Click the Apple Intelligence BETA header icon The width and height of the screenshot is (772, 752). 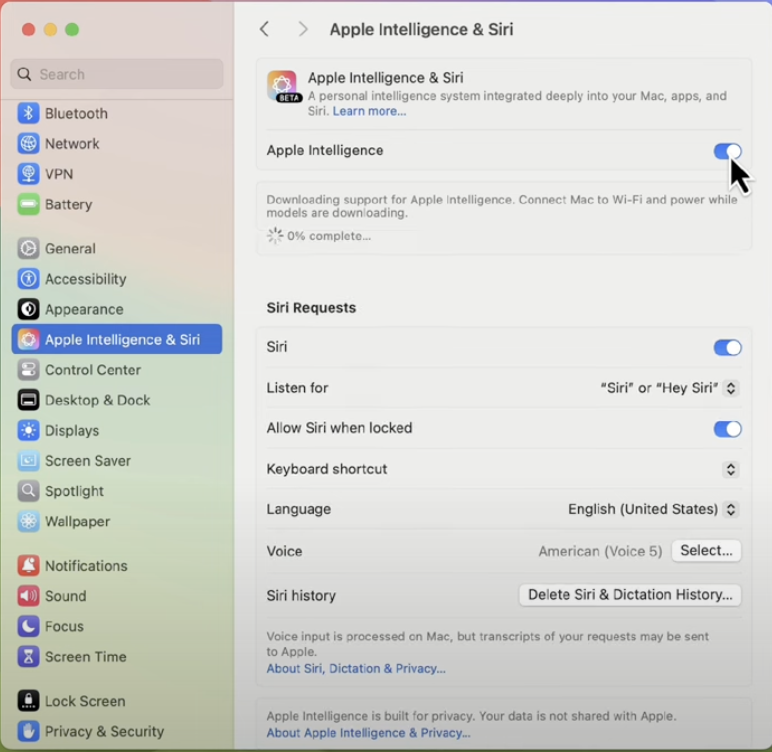(x=283, y=86)
